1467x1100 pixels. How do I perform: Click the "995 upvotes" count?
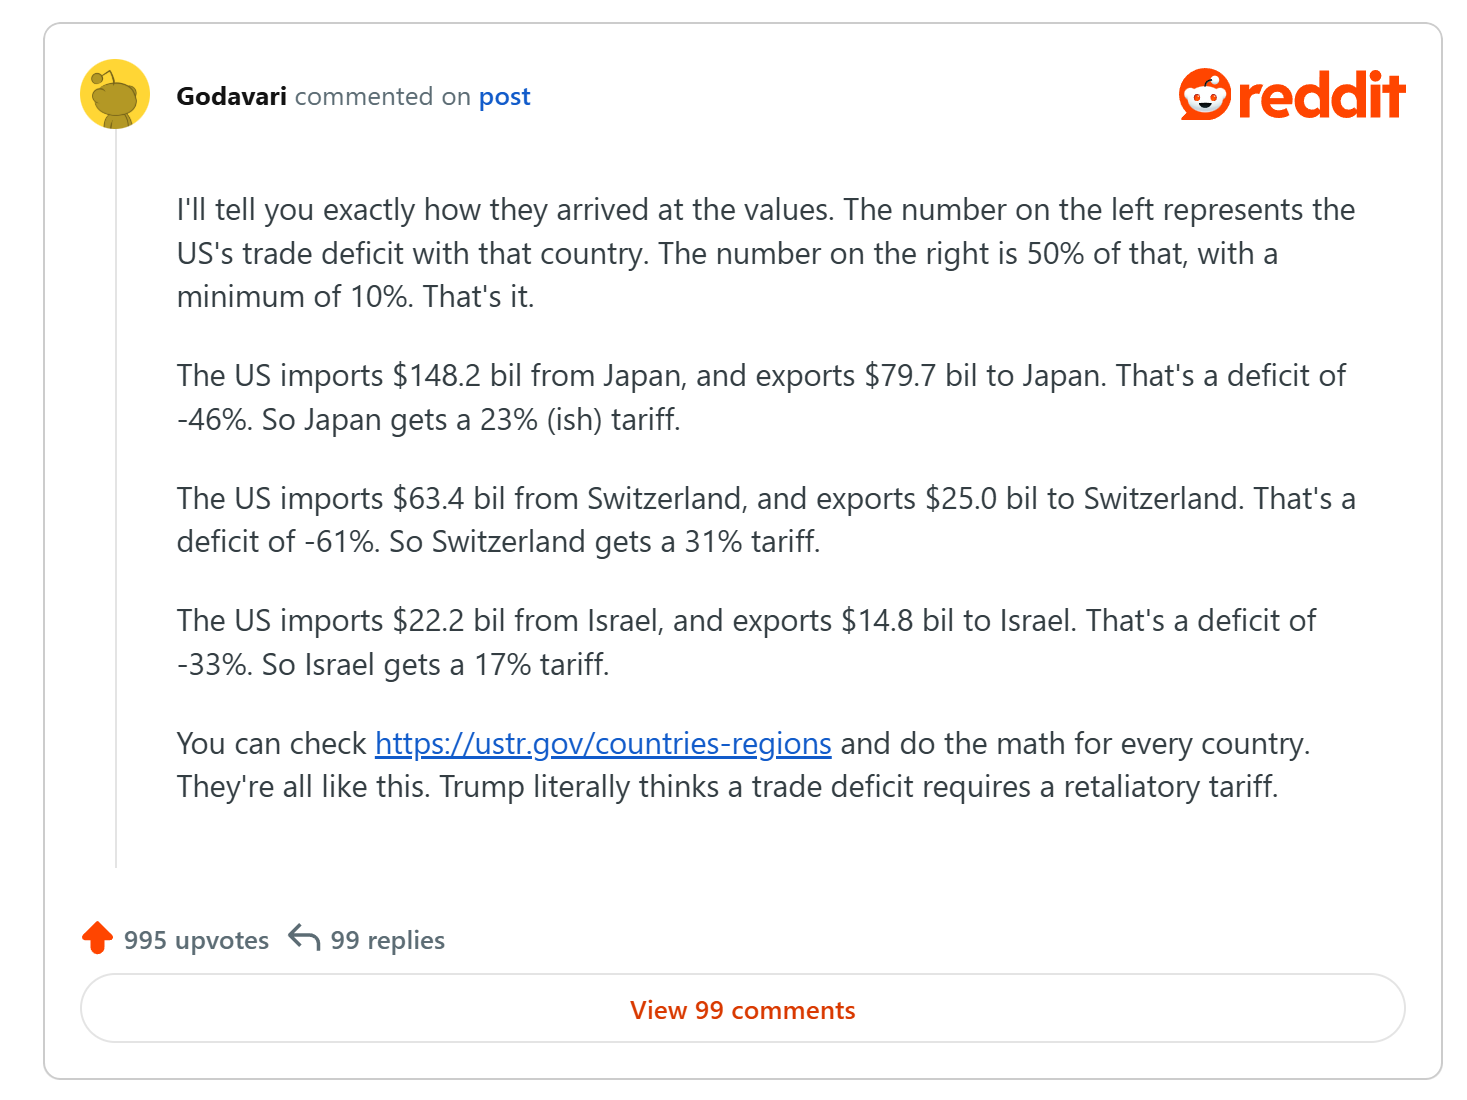pyautogui.click(x=196, y=940)
